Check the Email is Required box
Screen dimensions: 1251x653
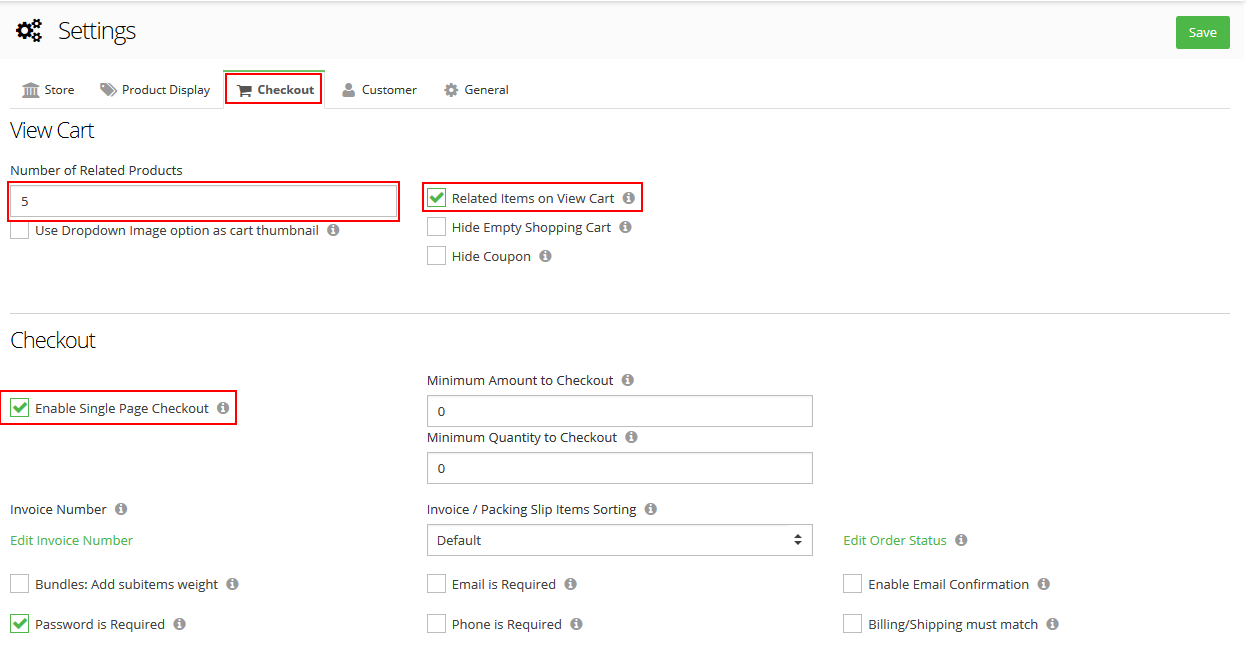(x=437, y=584)
